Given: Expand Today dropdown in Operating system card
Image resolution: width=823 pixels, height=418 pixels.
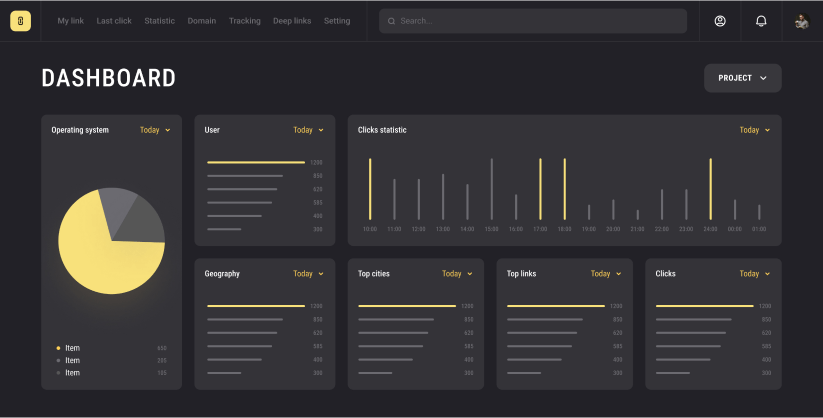Looking at the screenshot, I should point(155,130).
